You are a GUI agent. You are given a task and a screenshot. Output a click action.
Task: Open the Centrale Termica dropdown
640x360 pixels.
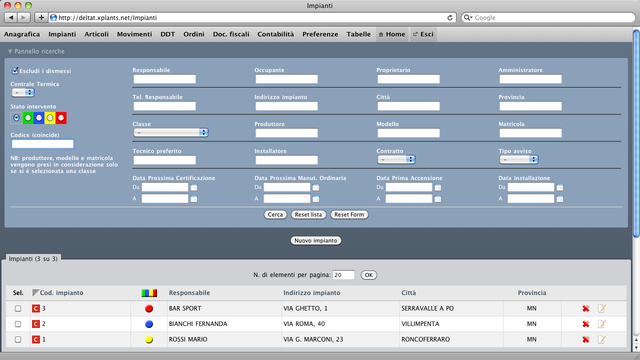[x=23, y=93]
